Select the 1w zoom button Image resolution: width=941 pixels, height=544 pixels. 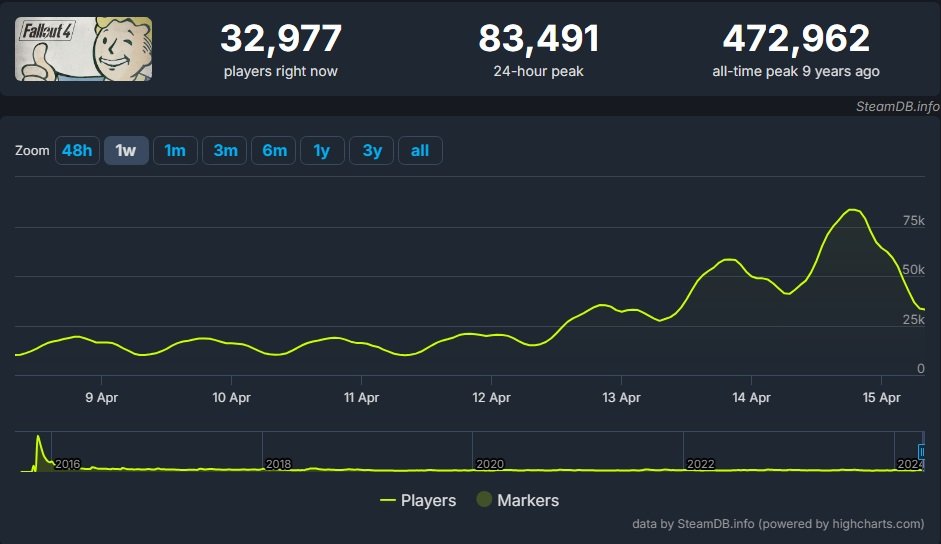(x=126, y=151)
